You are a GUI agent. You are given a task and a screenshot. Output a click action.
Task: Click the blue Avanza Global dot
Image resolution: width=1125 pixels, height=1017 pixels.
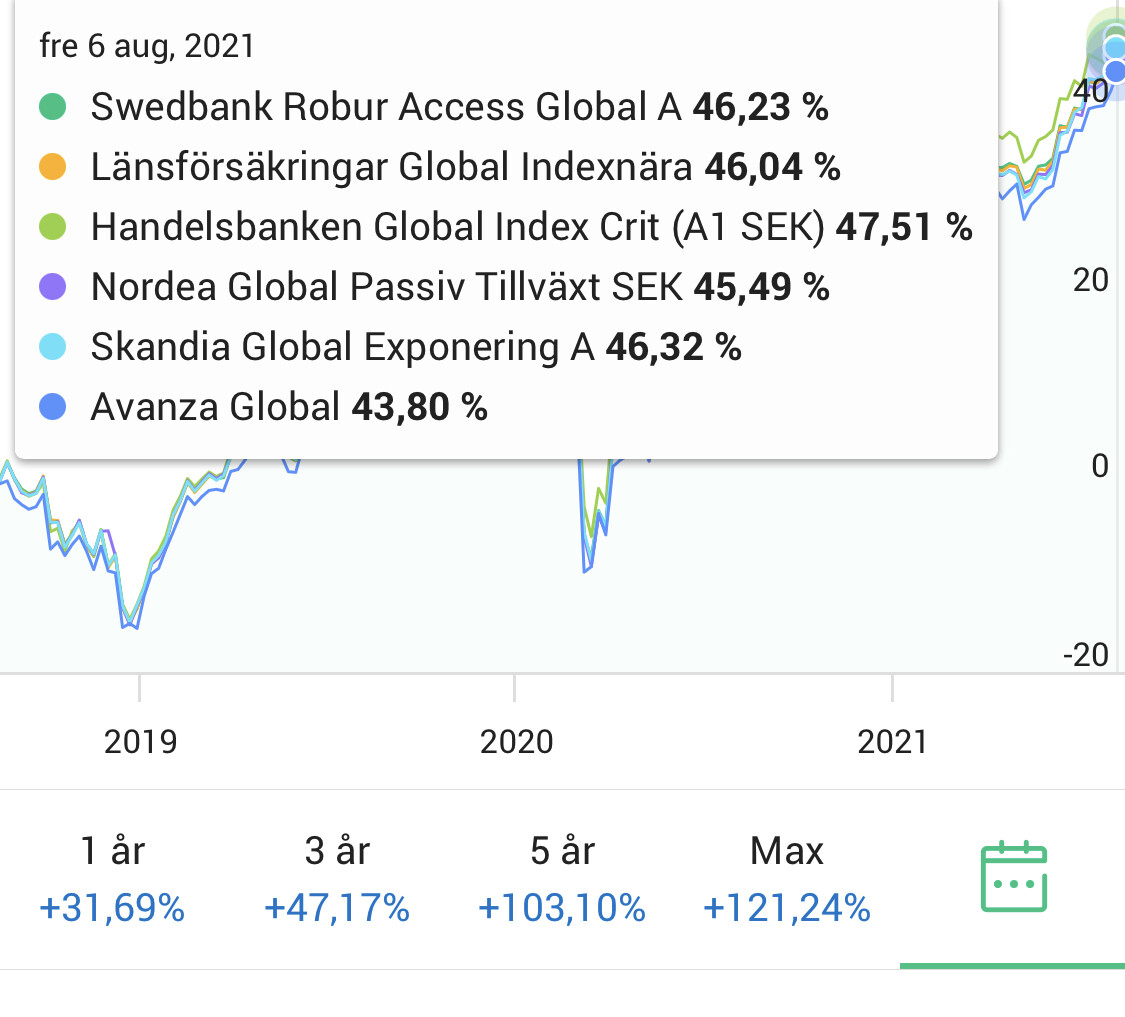[x=53, y=407]
